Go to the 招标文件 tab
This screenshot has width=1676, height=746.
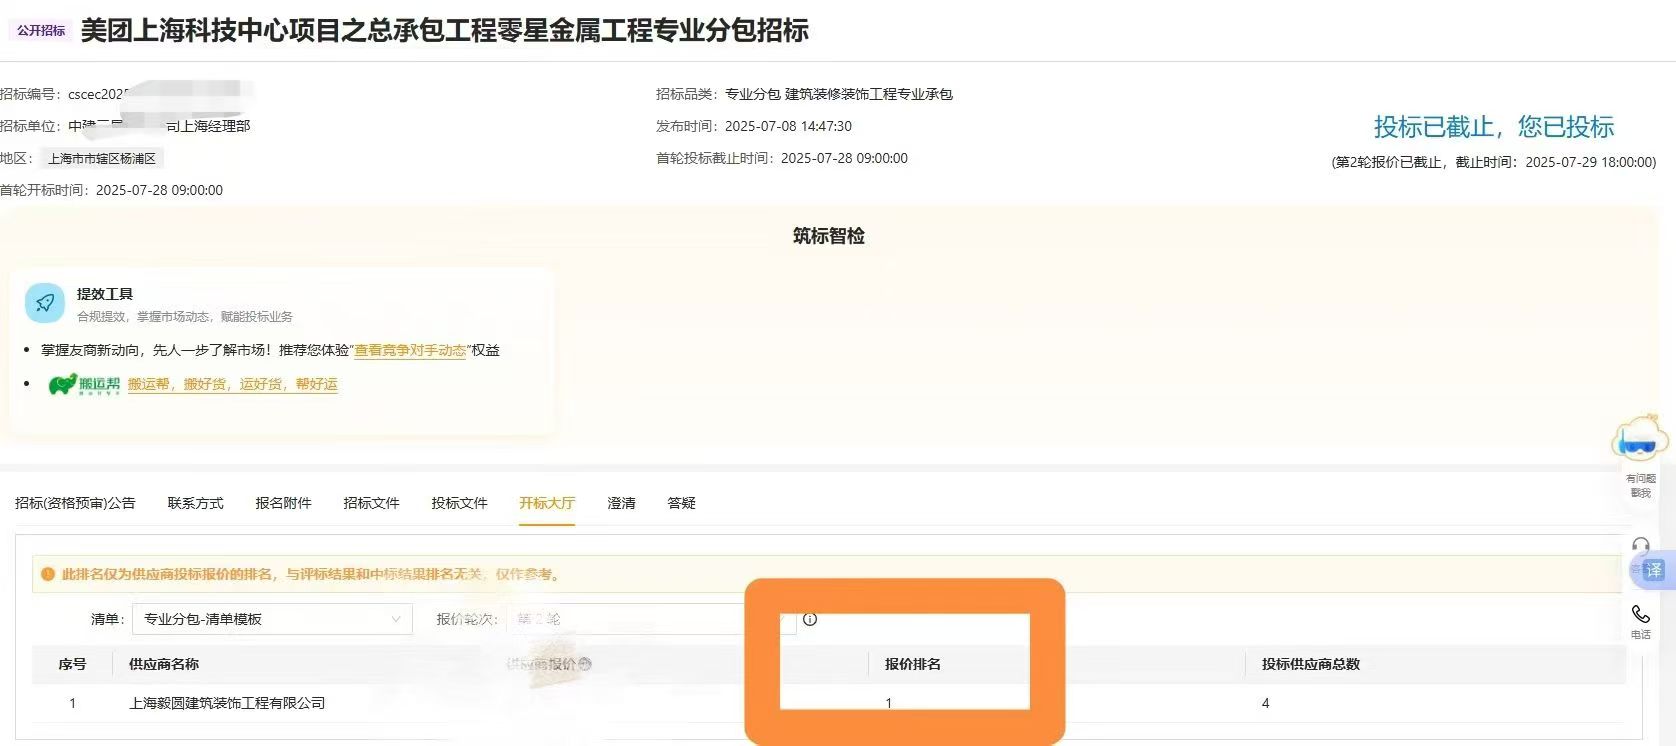point(371,503)
